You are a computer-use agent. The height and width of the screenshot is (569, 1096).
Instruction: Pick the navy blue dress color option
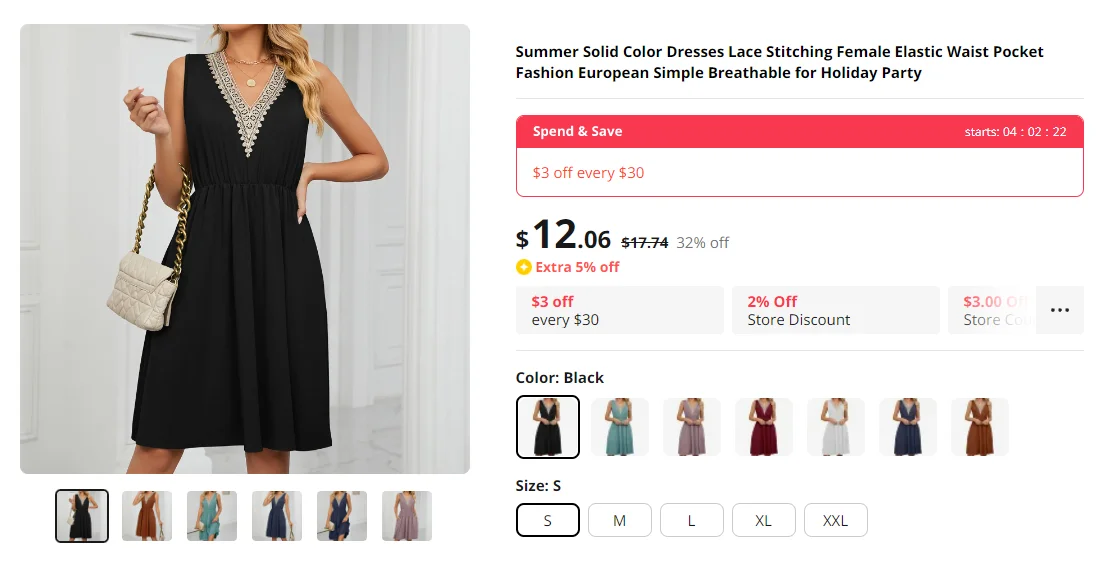(x=908, y=427)
